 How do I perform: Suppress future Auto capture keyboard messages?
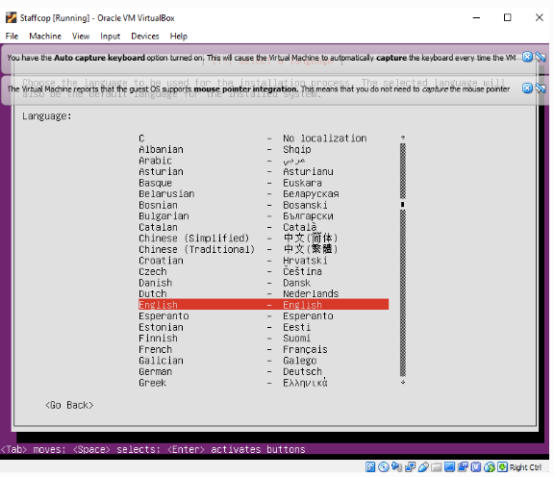(x=541, y=57)
